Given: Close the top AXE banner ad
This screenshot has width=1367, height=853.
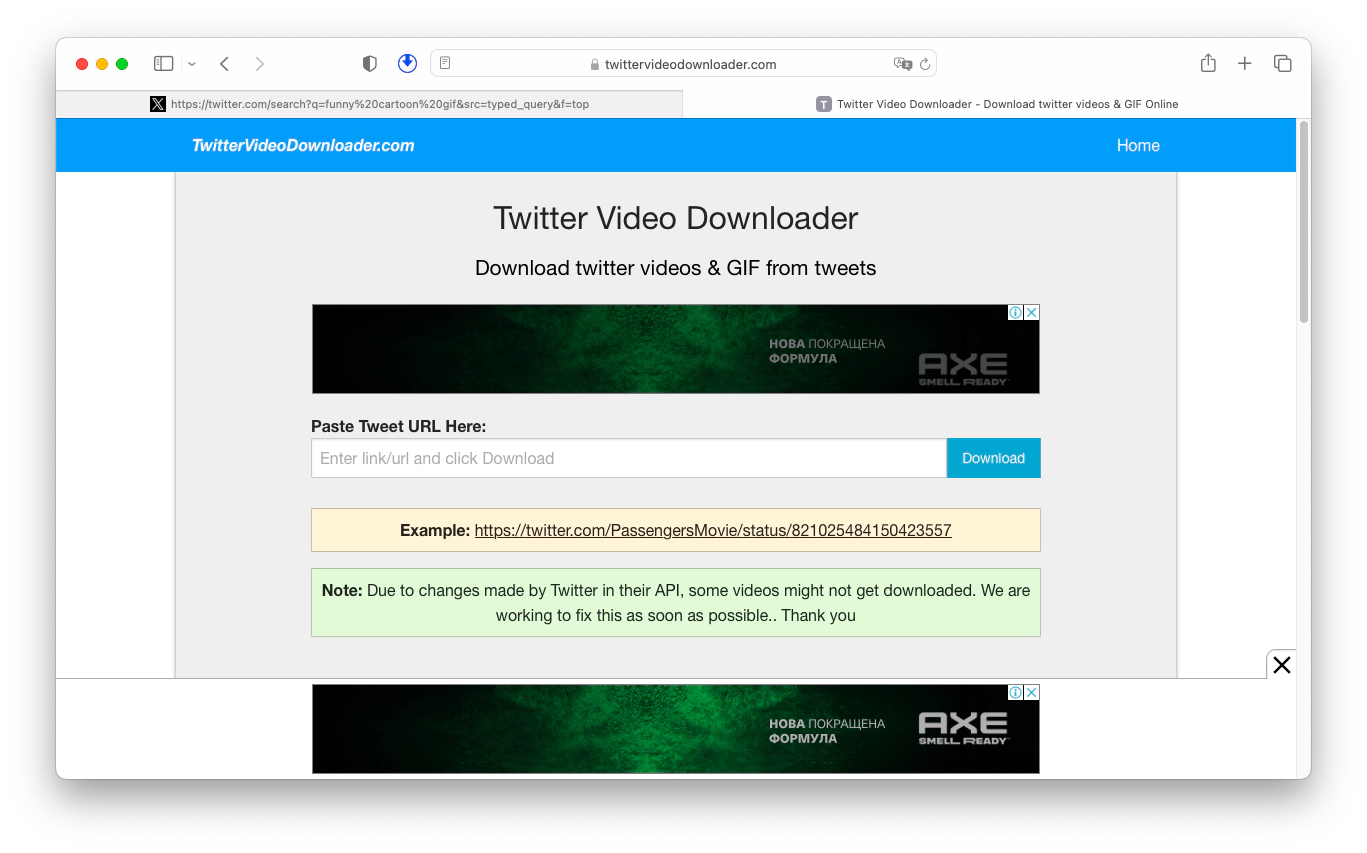Looking at the screenshot, I should click(x=1032, y=312).
